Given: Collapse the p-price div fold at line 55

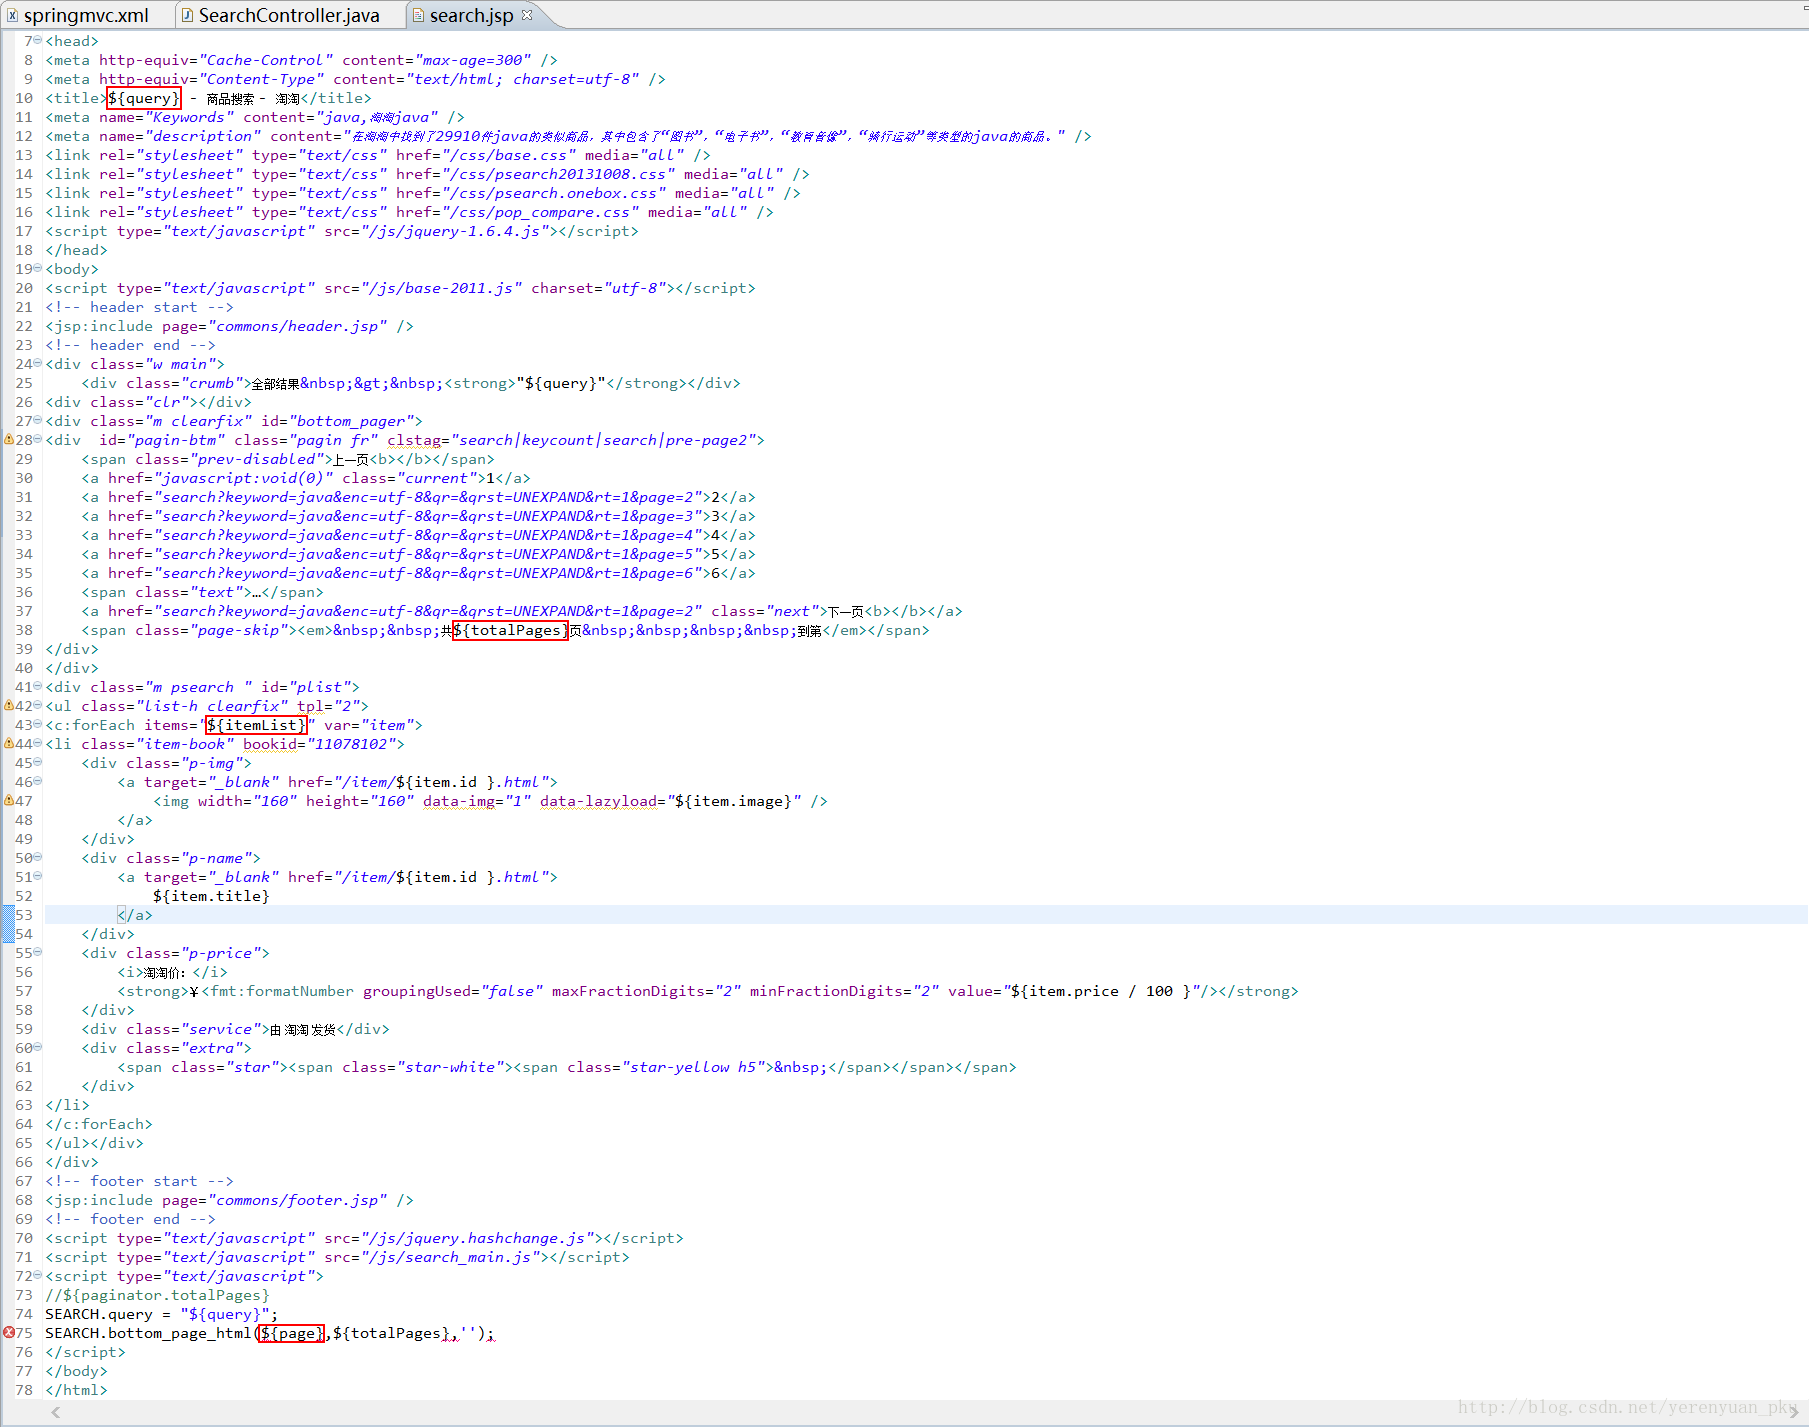Looking at the screenshot, I should coord(38,953).
